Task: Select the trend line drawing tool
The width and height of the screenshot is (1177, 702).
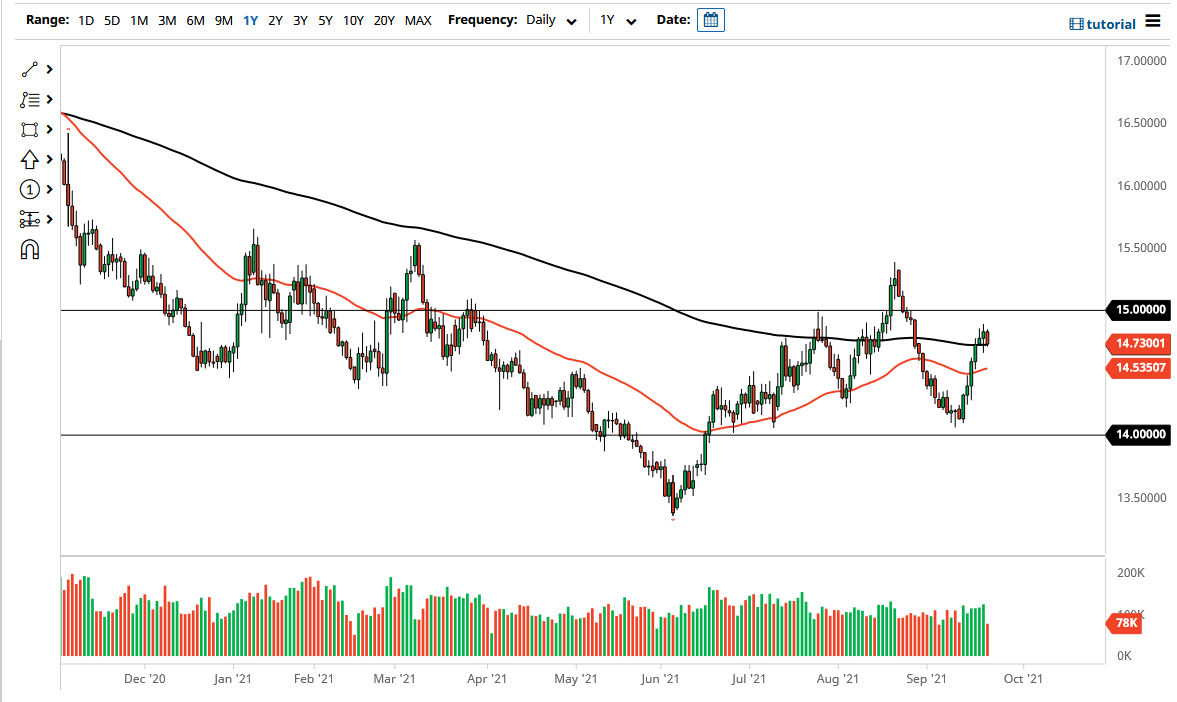Action: tap(30, 69)
